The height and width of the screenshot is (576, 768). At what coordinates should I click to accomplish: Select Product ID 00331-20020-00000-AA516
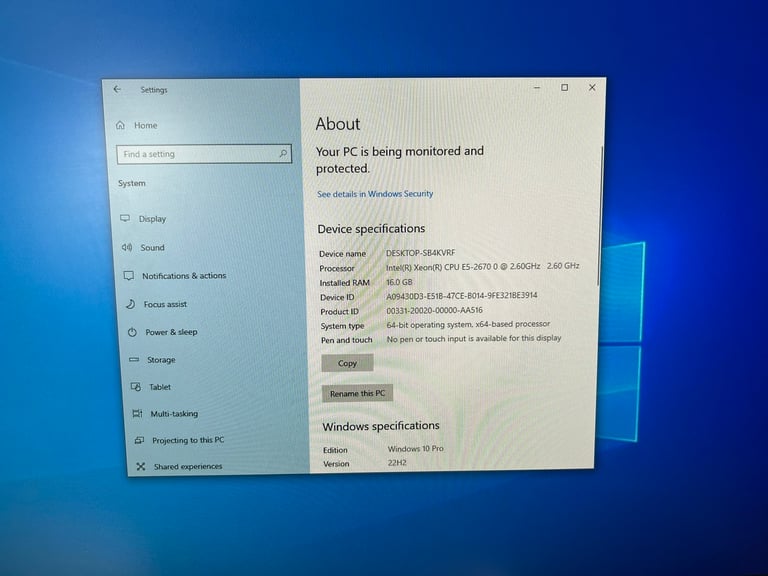coord(434,311)
